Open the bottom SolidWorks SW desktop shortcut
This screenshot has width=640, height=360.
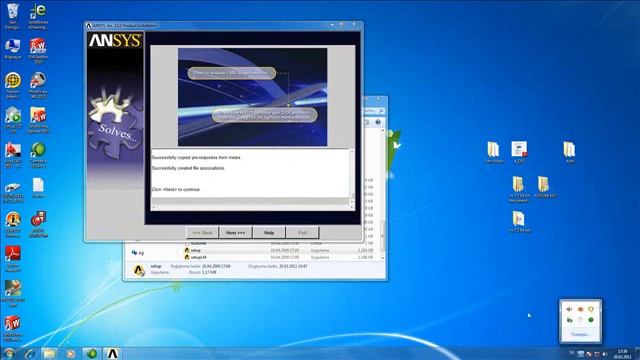click(x=13, y=328)
